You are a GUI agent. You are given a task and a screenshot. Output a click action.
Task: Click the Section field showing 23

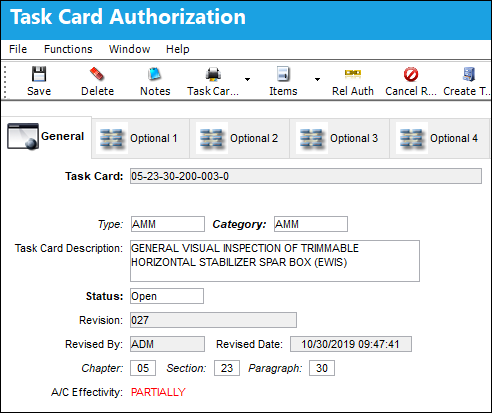point(227,368)
